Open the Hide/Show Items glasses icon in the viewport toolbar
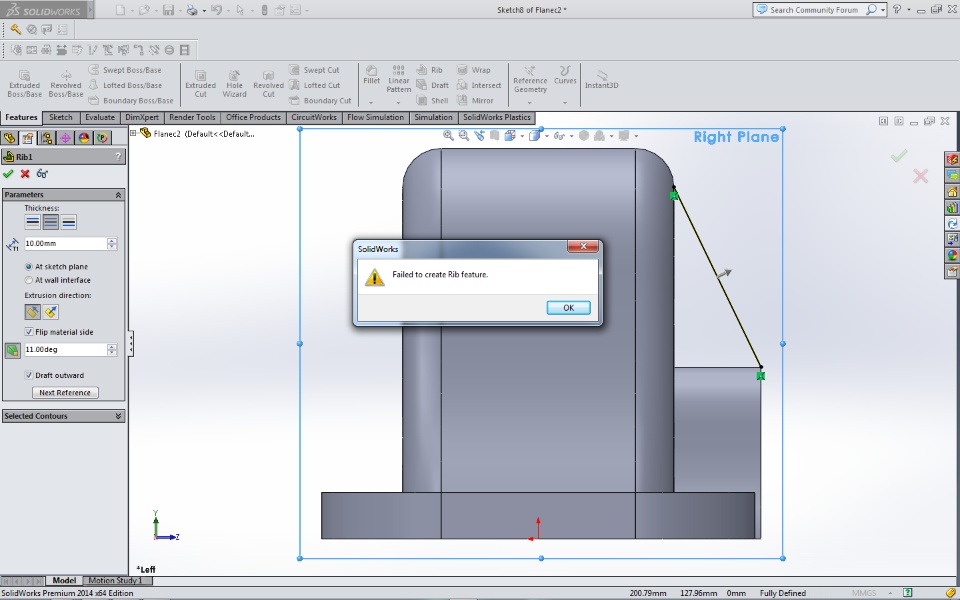The height and width of the screenshot is (600, 960). [559, 136]
